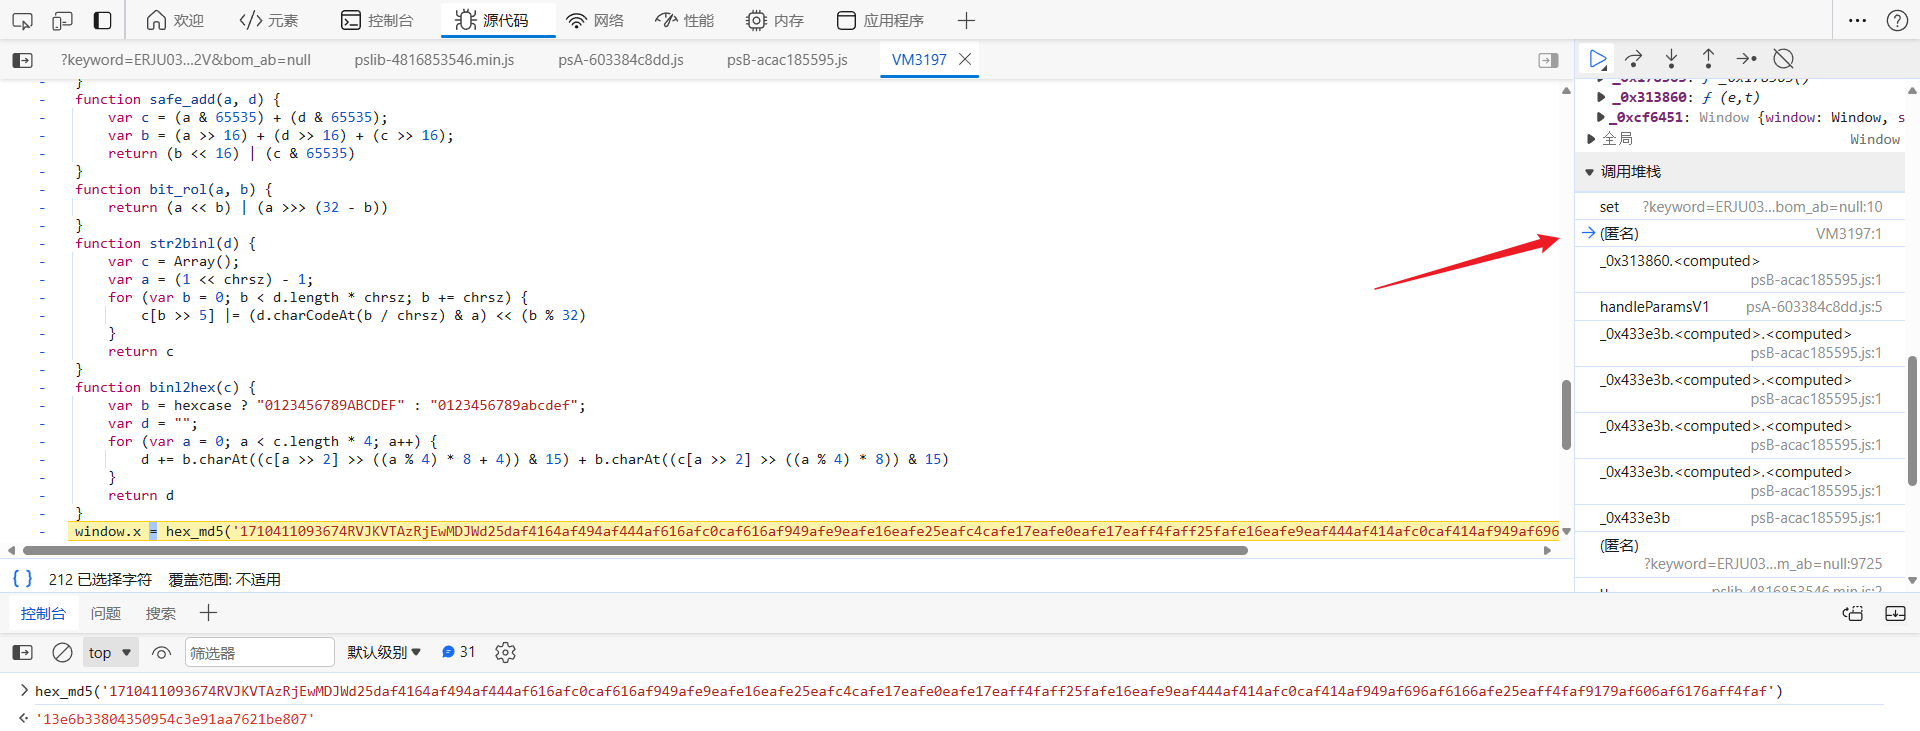This screenshot has height=731, width=1920.
Task: Expand the hex_md5 console input entry
Action: (24, 690)
